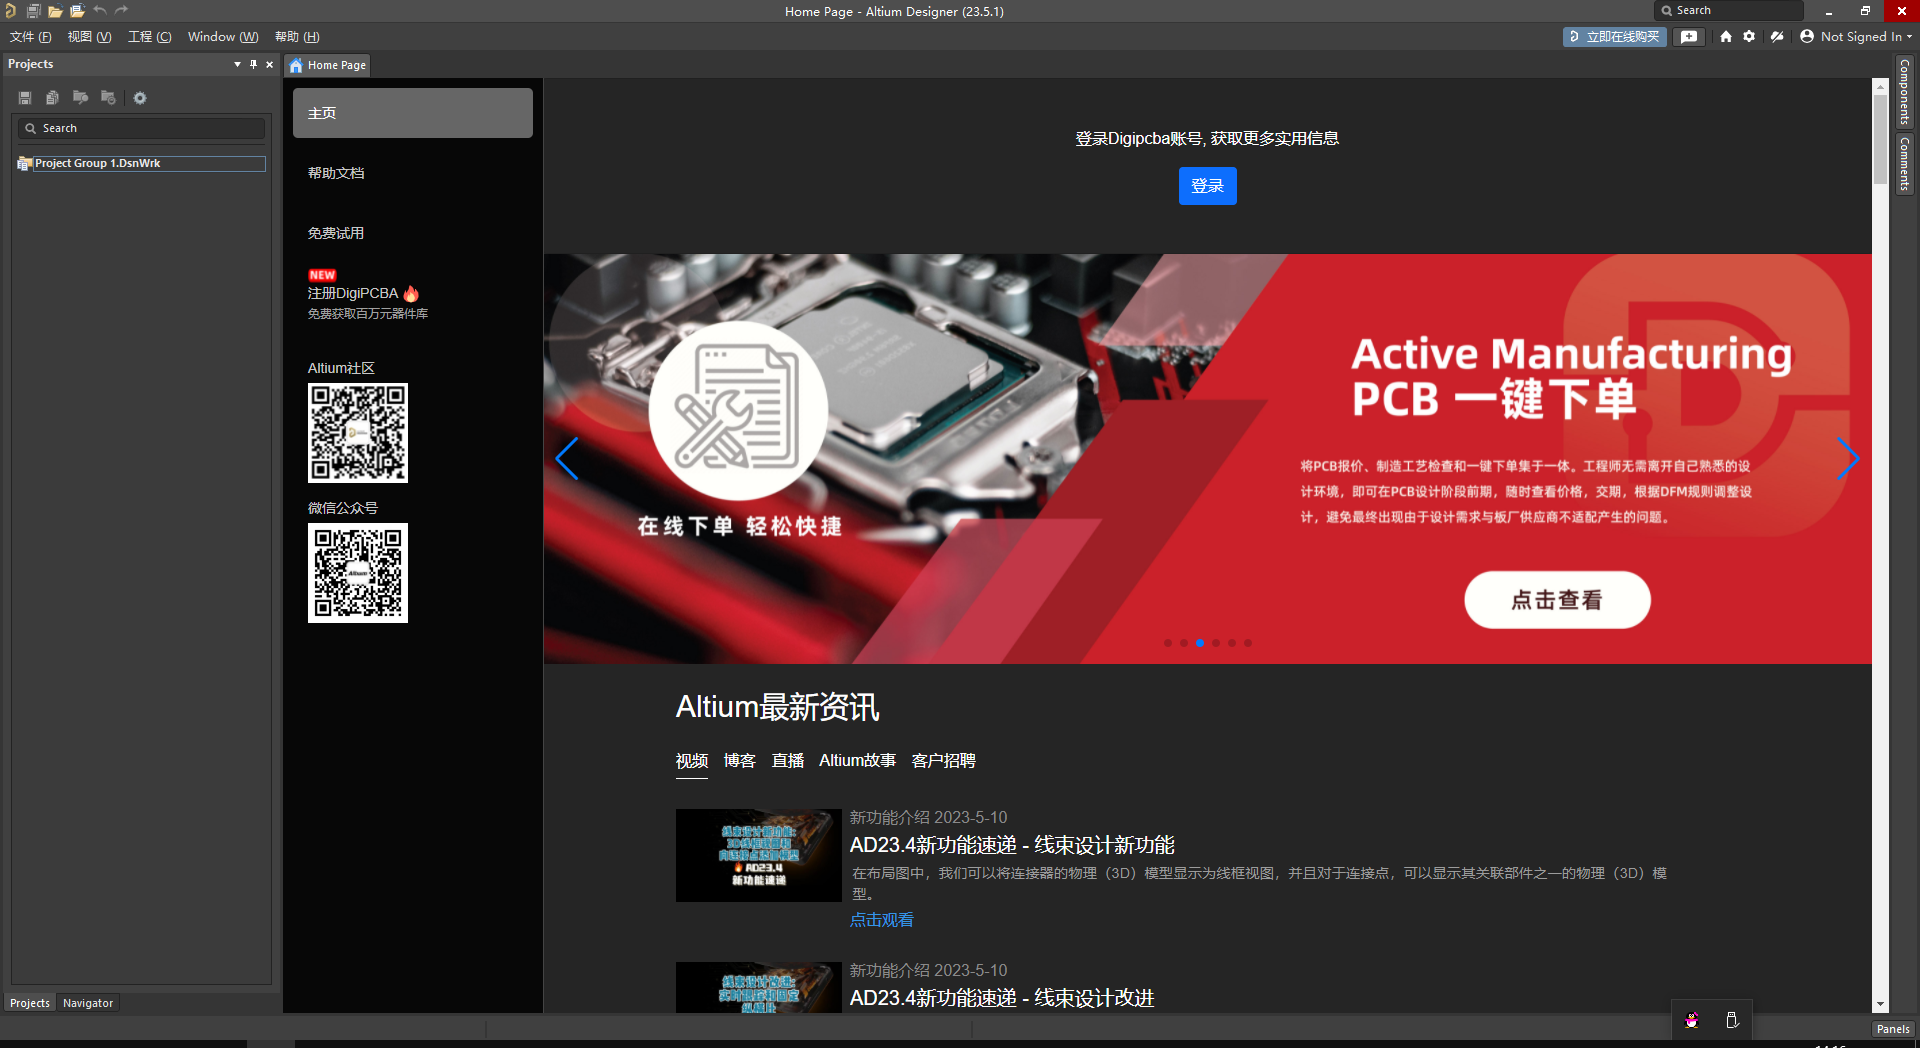Open the 文件 (F) menu
1920x1048 pixels.
(x=30, y=37)
